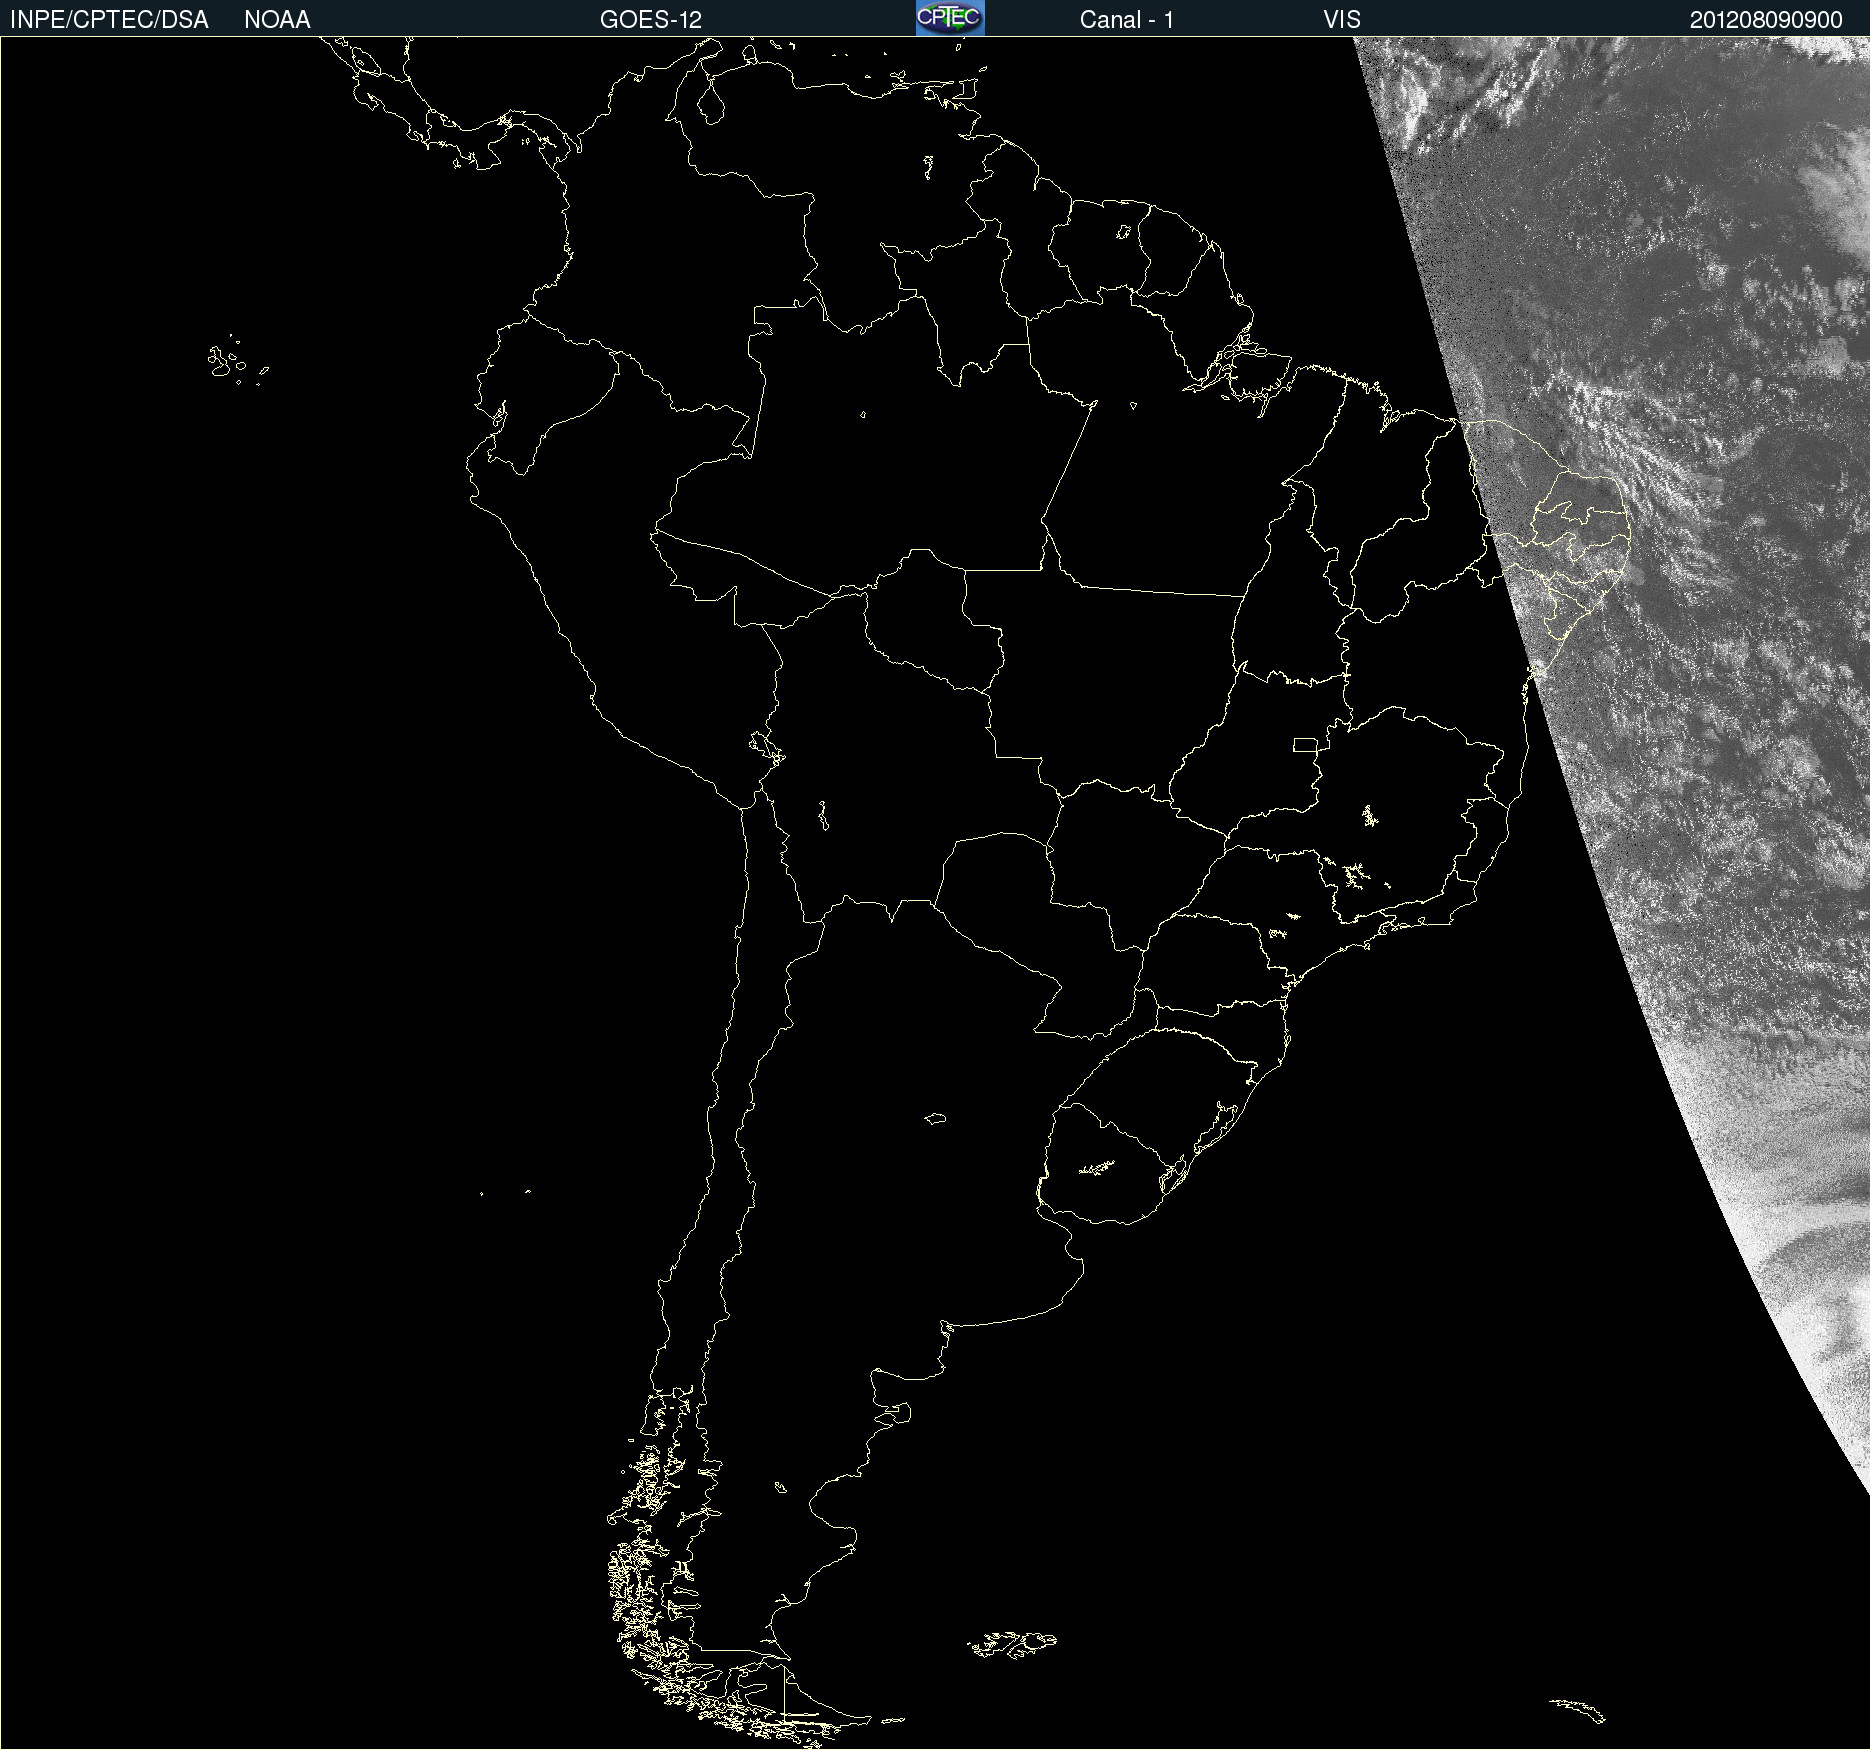Screen dimensions: 1870x1750
Task: Click the GOES-12 satellite label
Action: click(651, 20)
